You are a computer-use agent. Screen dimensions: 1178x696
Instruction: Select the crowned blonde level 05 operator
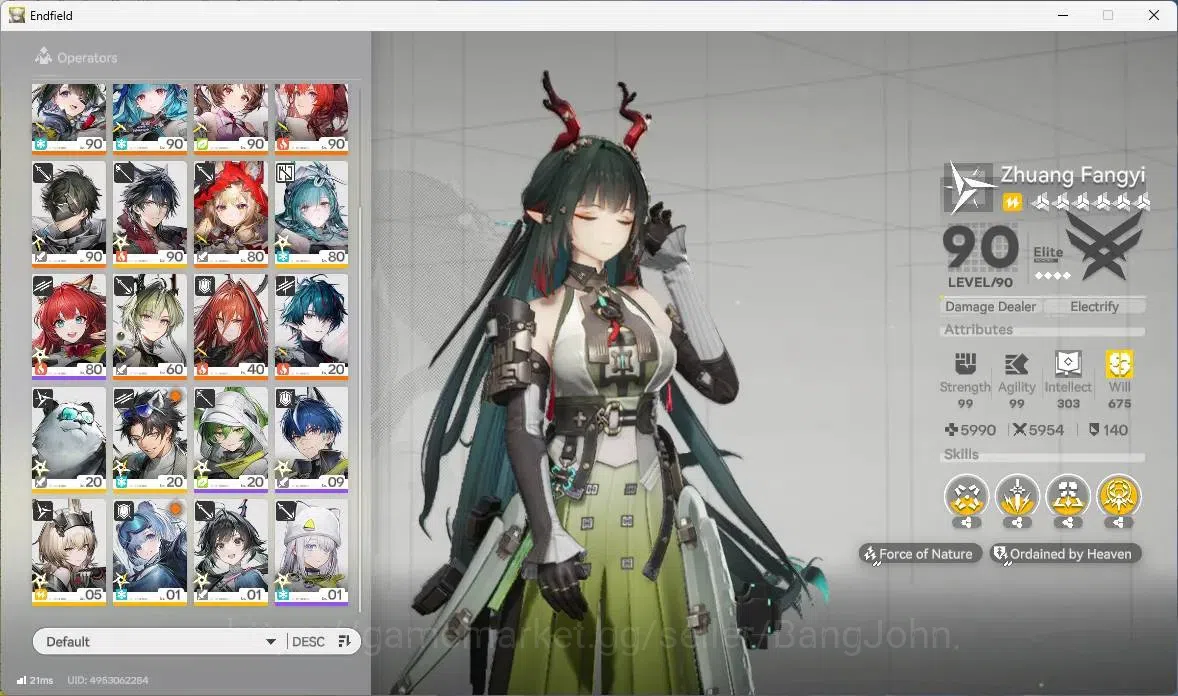[68, 552]
